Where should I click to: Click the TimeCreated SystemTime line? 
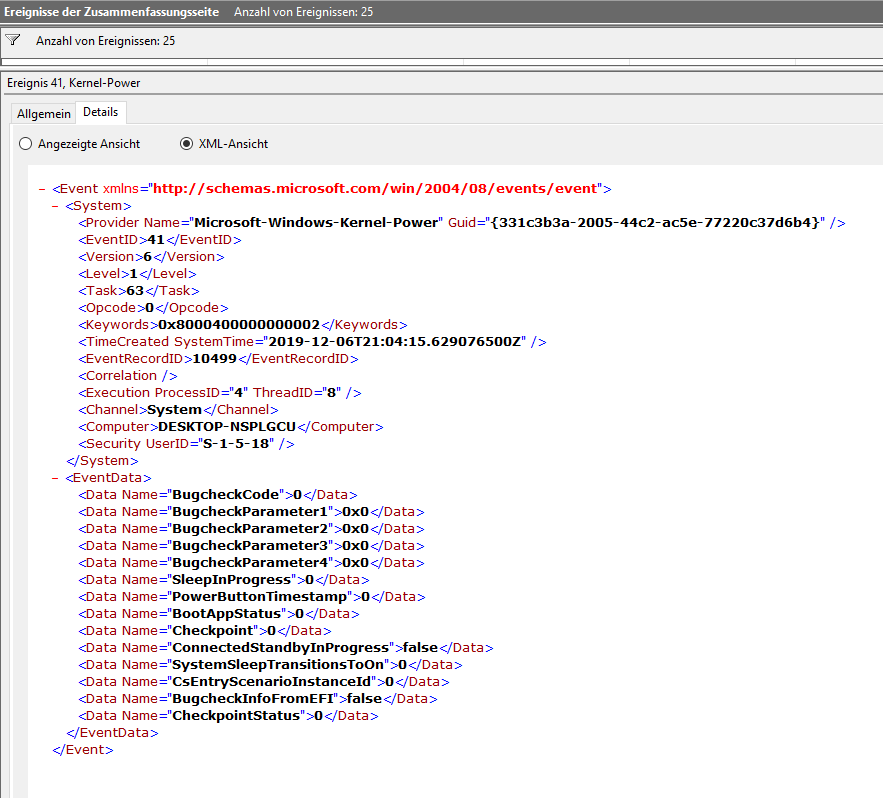click(x=313, y=342)
